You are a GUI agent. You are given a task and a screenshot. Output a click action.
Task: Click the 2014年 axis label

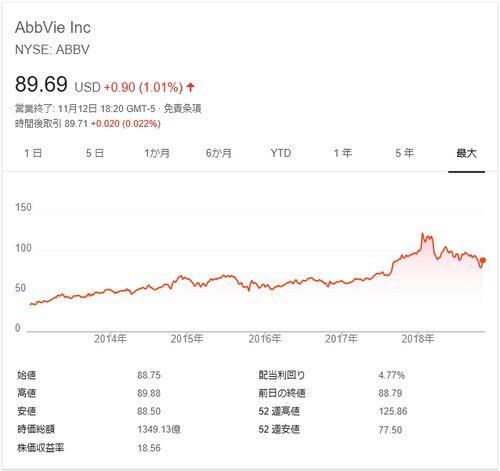[x=110, y=339]
